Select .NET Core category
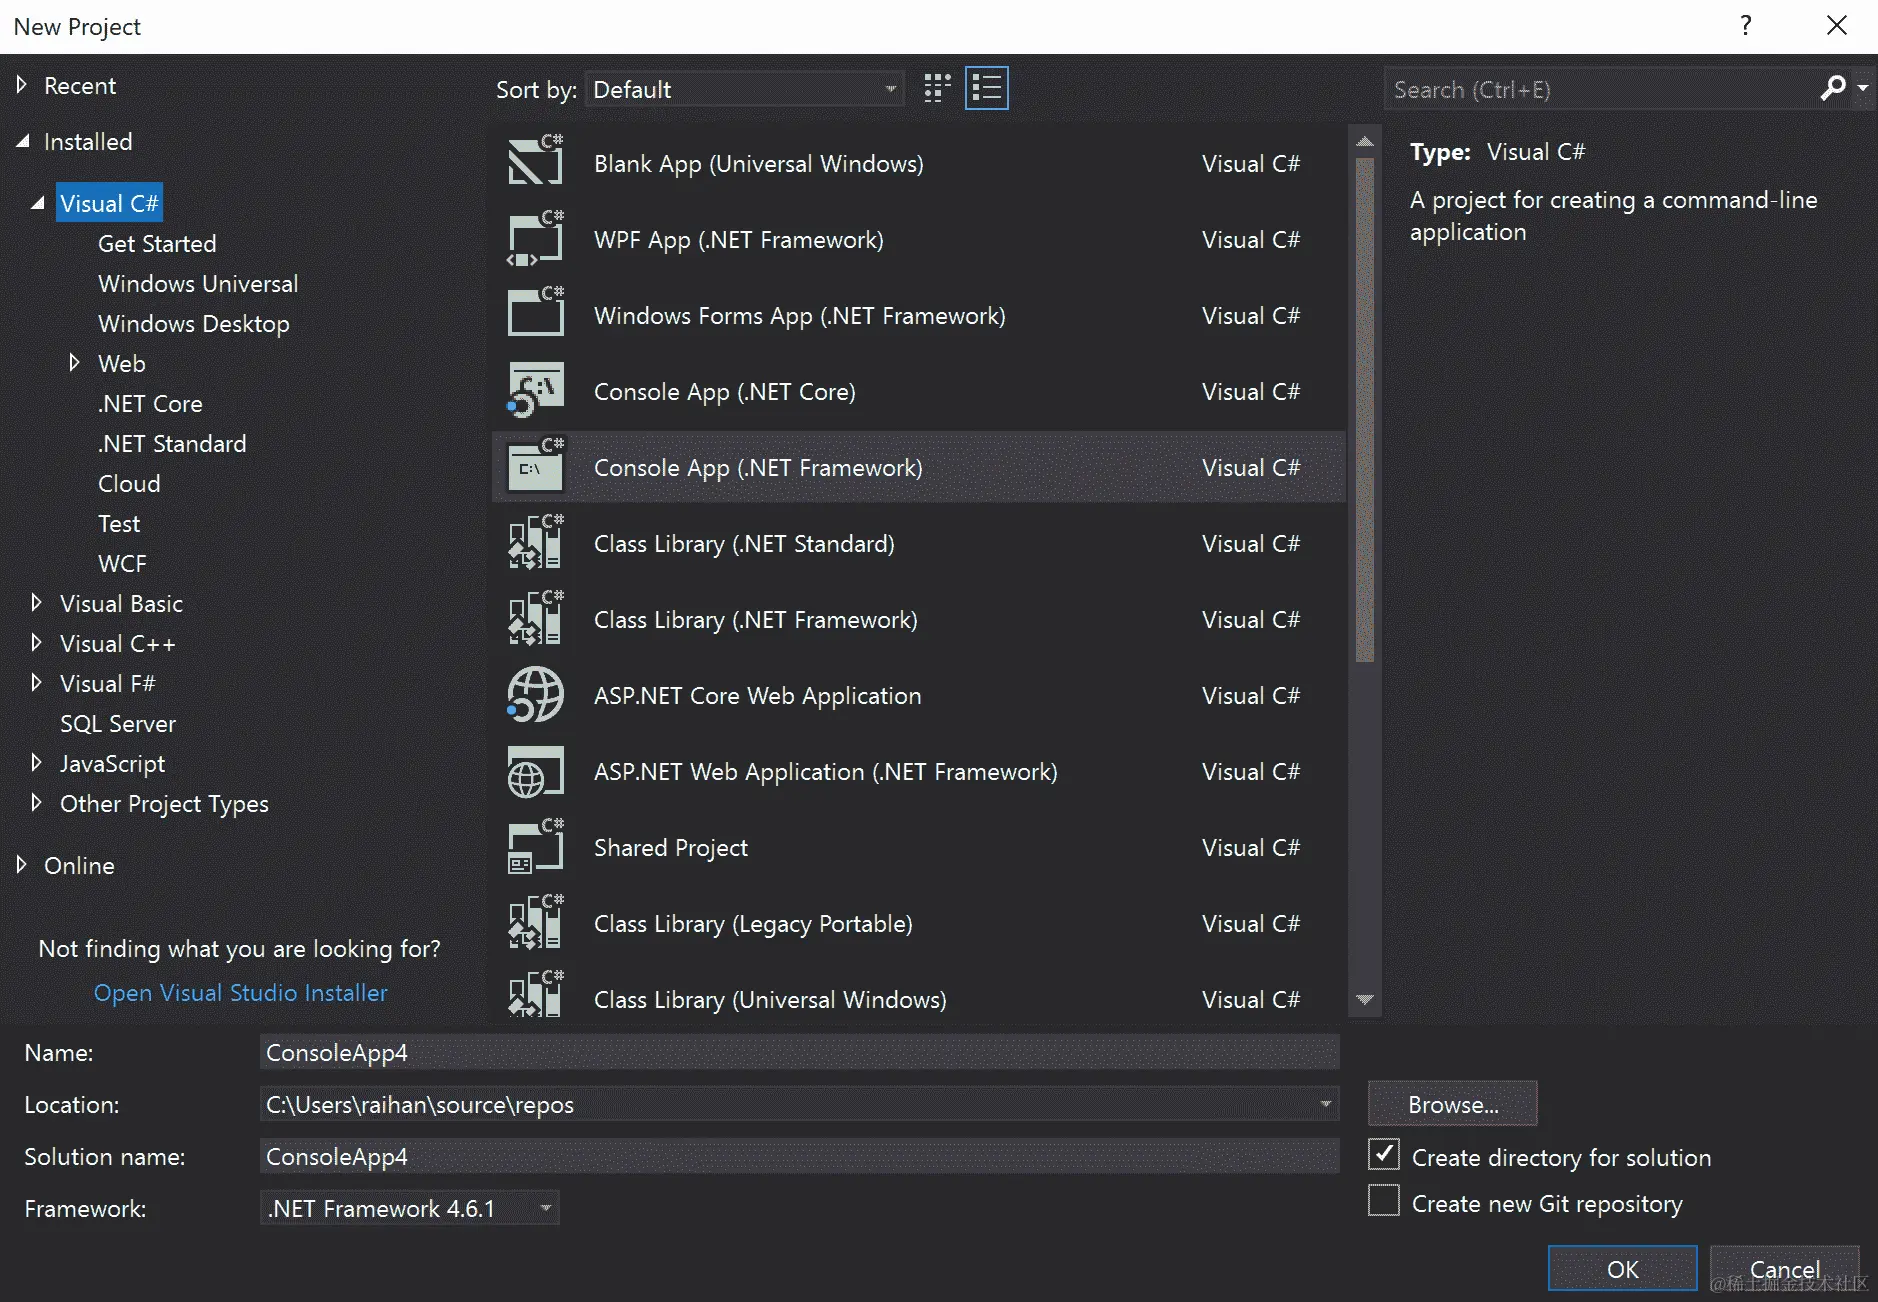This screenshot has height=1302, width=1878. coord(150,404)
